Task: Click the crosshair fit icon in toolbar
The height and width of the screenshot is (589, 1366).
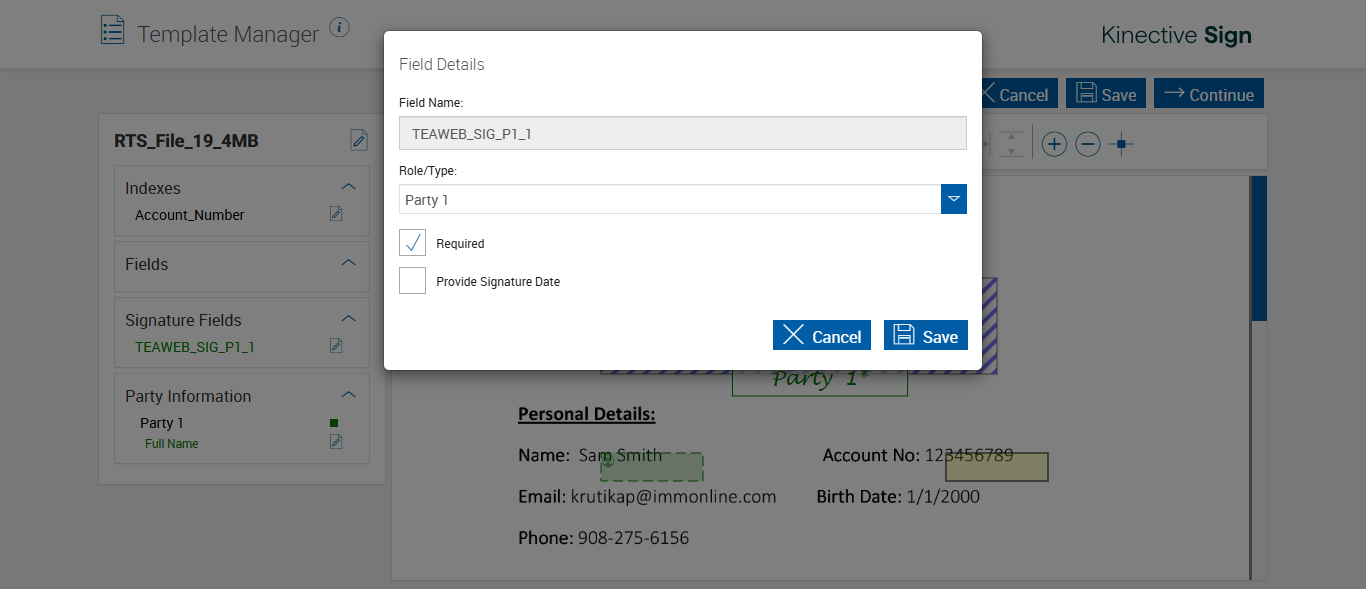Action: tap(1122, 144)
